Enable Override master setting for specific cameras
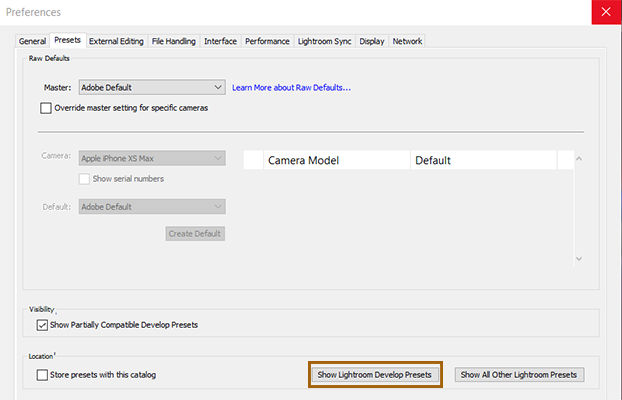This screenshot has width=622, height=400. pos(46,108)
